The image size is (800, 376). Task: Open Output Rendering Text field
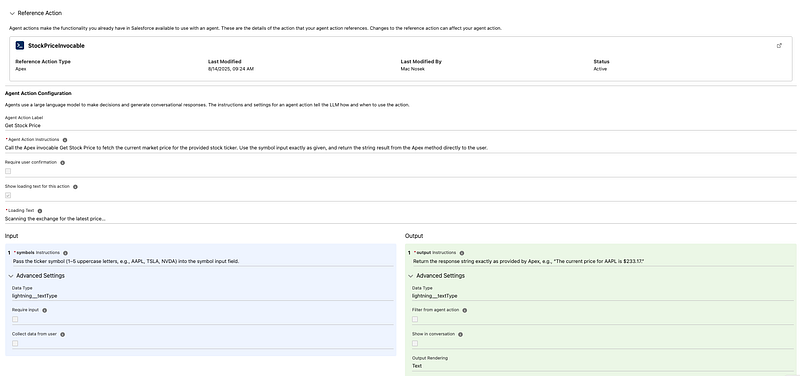tap(603, 366)
